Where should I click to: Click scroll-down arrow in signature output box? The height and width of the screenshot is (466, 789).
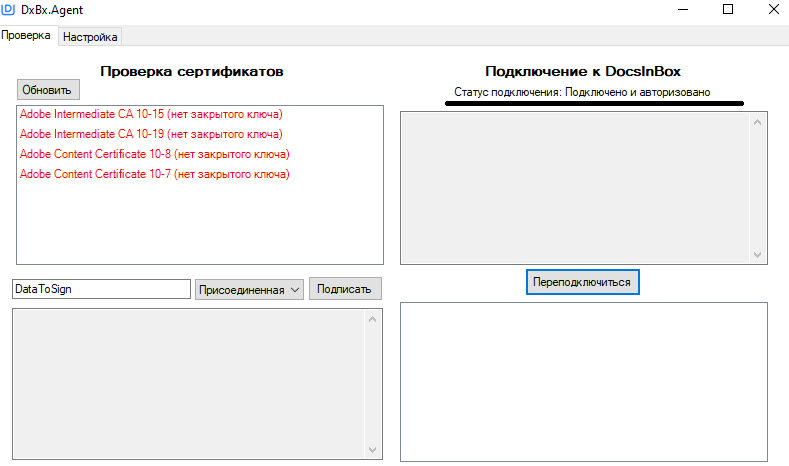pyautogui.click(x=373, y=450)
